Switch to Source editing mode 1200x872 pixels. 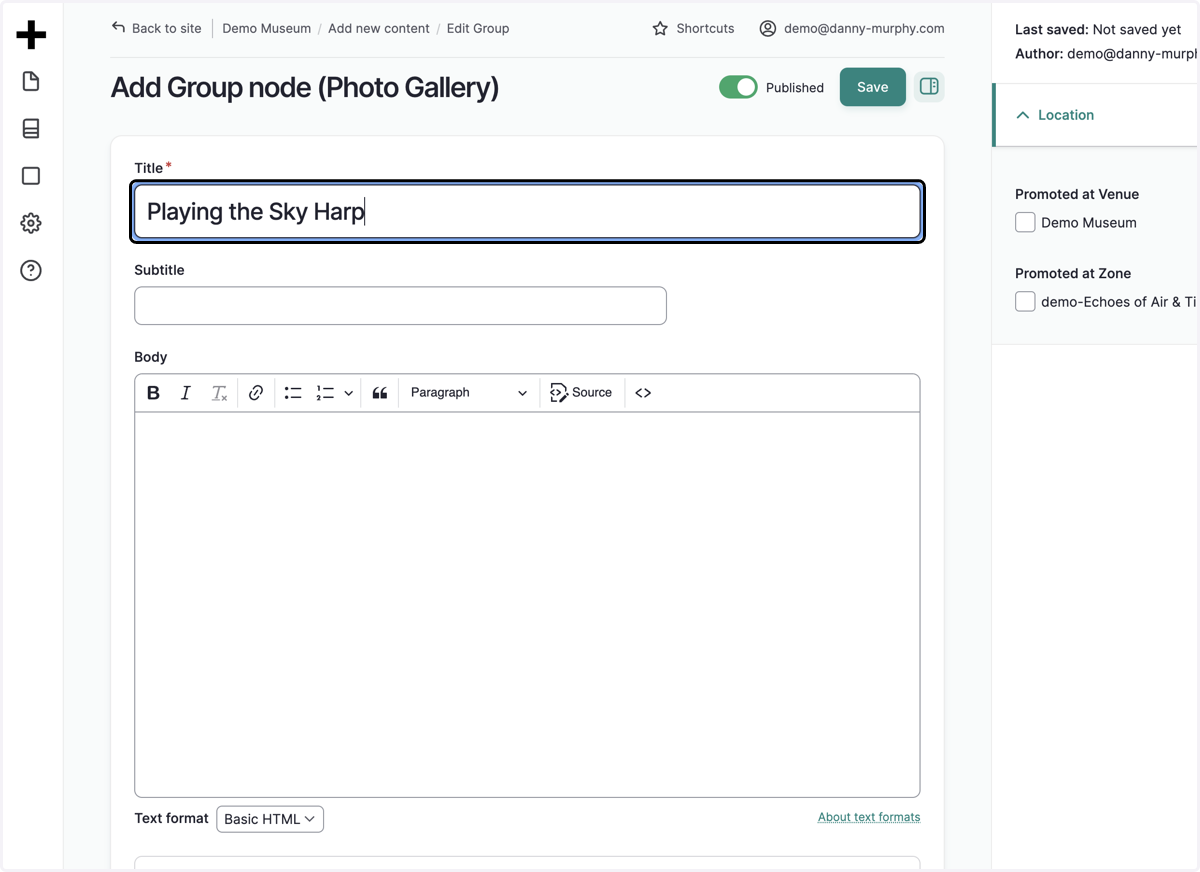pos(581,393)
